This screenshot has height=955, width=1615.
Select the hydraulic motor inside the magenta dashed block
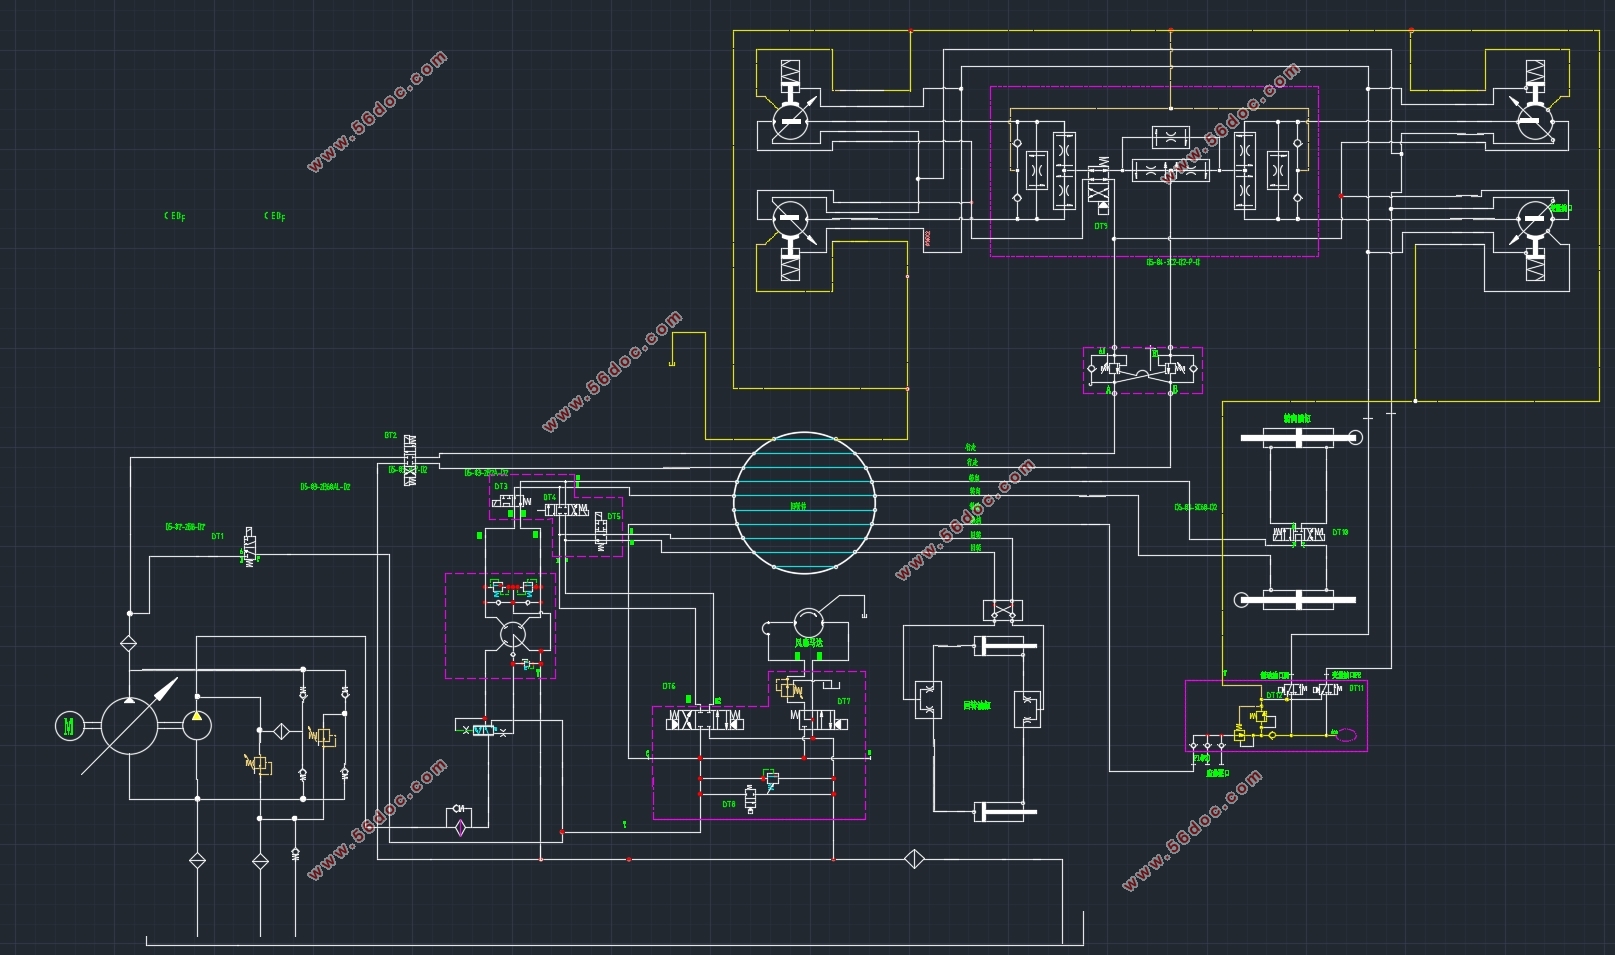512,635
